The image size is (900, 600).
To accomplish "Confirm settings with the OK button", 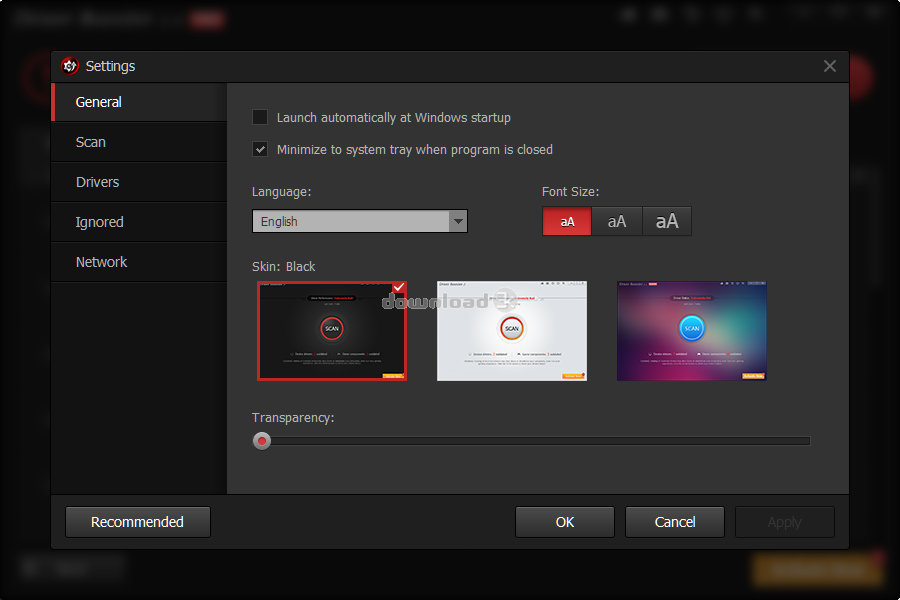I will pos(565,522).
